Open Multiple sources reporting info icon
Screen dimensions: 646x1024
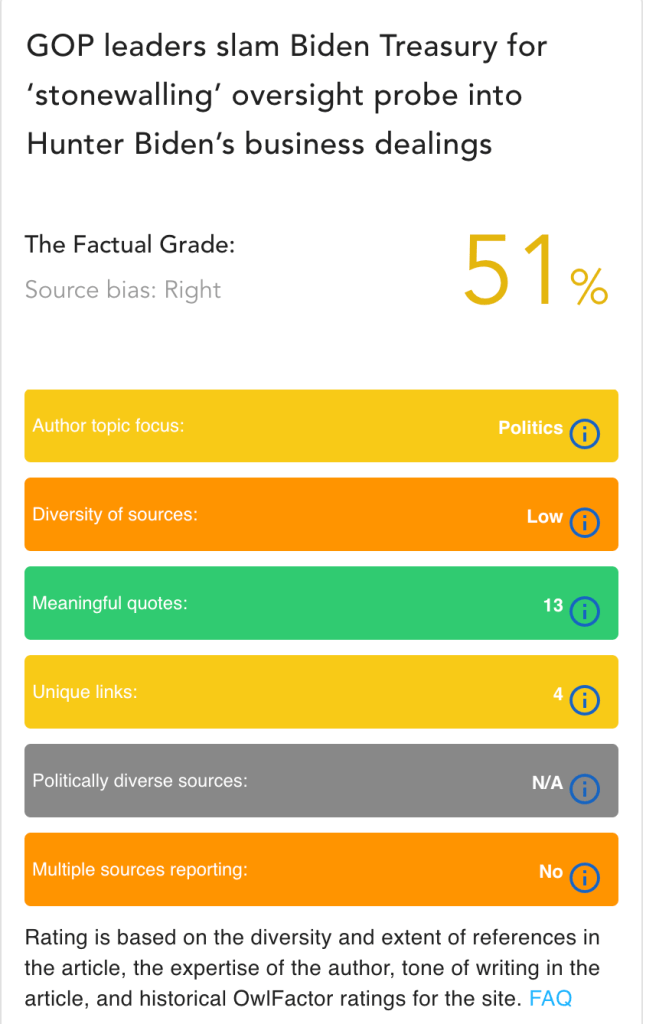point(584,876)
